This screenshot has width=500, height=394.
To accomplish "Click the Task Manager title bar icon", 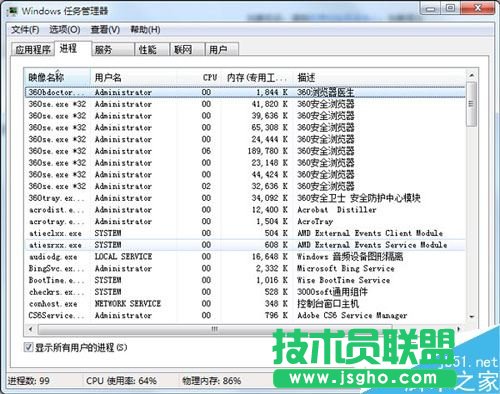I will click(x=12, y=11).
